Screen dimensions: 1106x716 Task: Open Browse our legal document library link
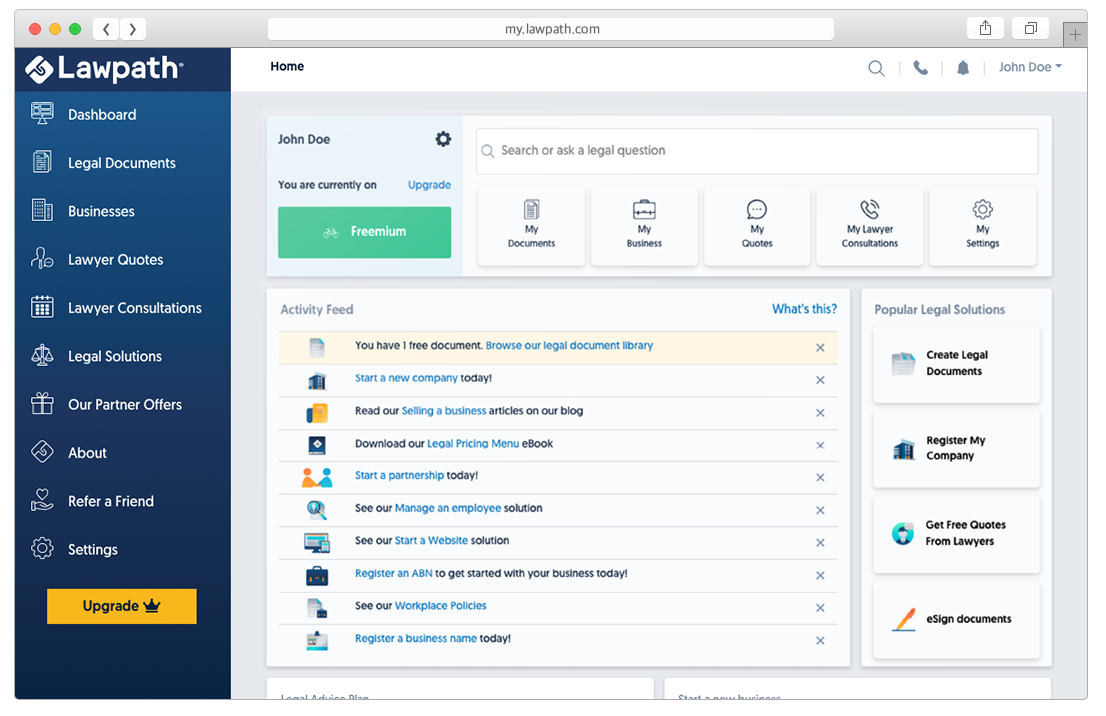coord(569,346)
